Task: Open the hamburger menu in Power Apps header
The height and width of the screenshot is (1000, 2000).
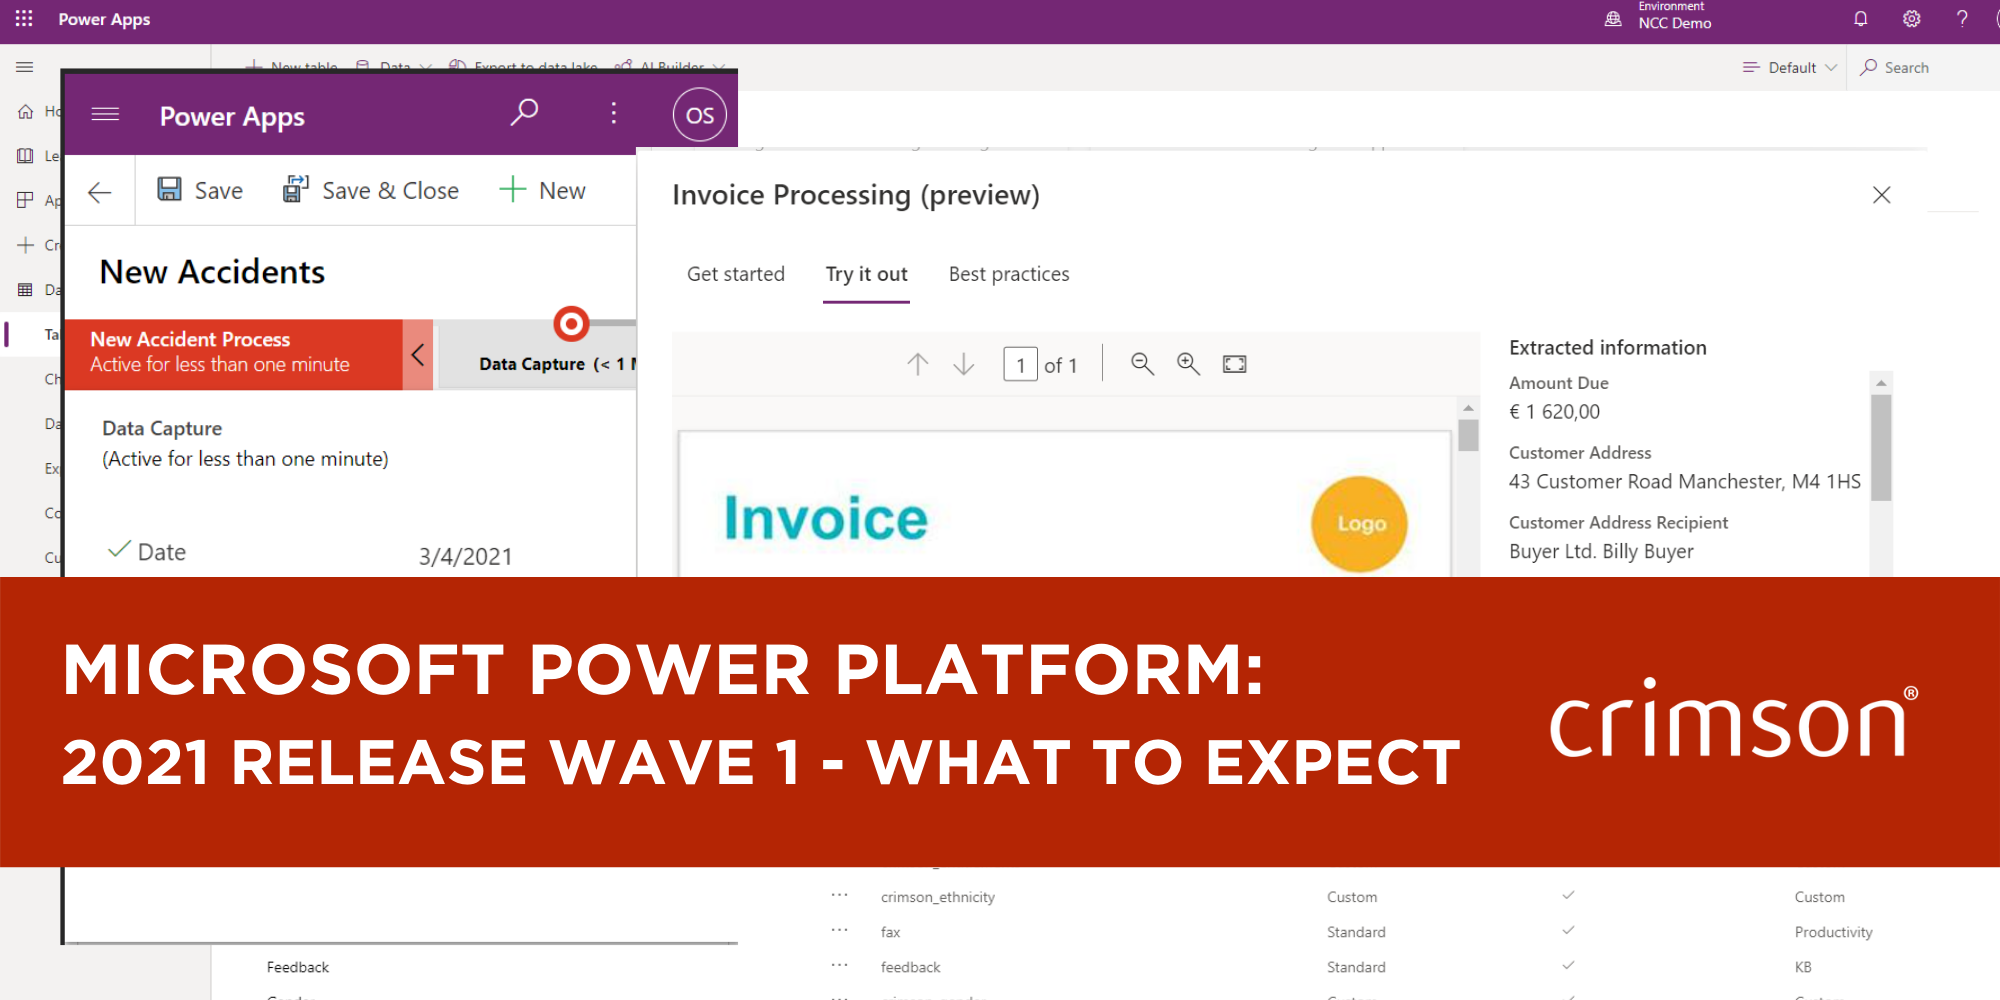Action: coord(105,114)
